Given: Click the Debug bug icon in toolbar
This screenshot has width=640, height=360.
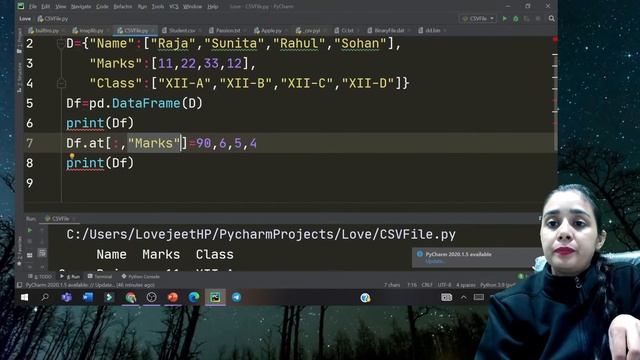Looking at the screenshot, I should 516,18.
